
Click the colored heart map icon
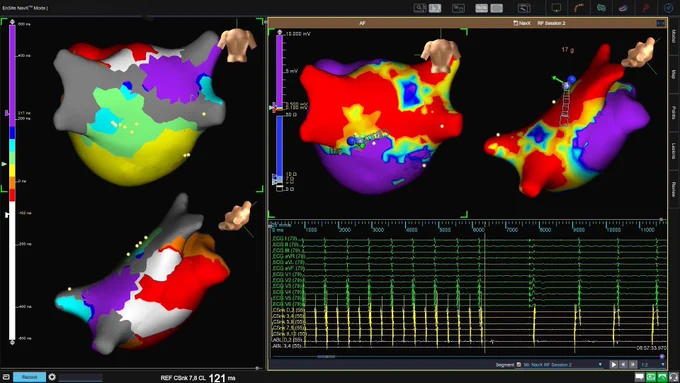tap(623, 8)
